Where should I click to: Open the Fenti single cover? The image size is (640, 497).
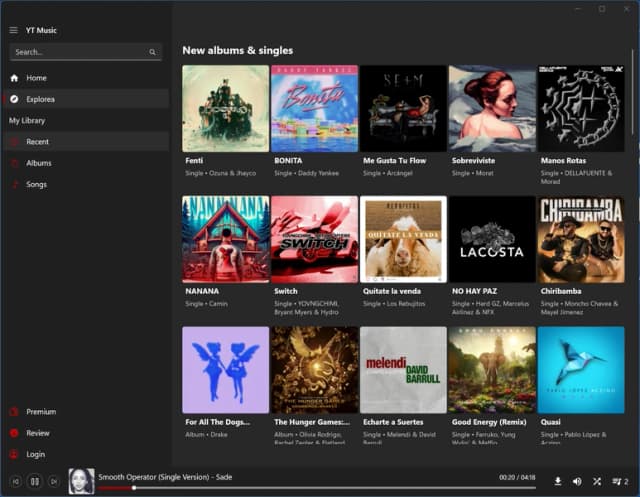pyautogui.click(x=226, y=109)
